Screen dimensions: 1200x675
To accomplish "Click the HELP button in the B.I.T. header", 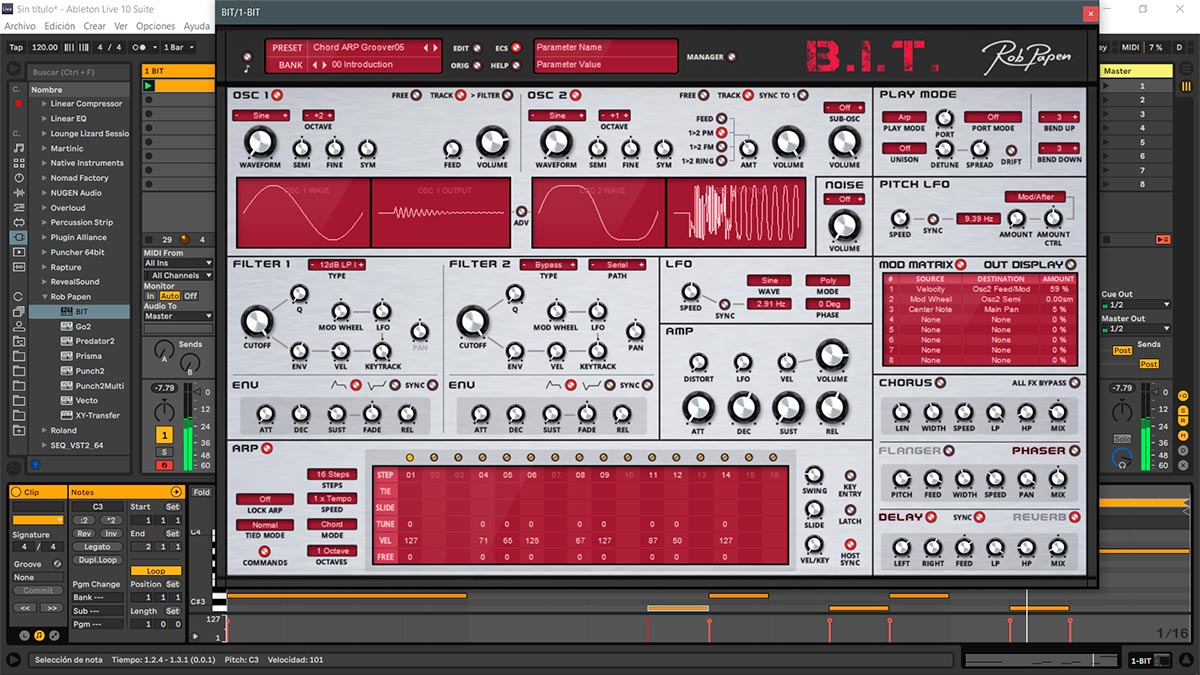I will click(518, 66).
